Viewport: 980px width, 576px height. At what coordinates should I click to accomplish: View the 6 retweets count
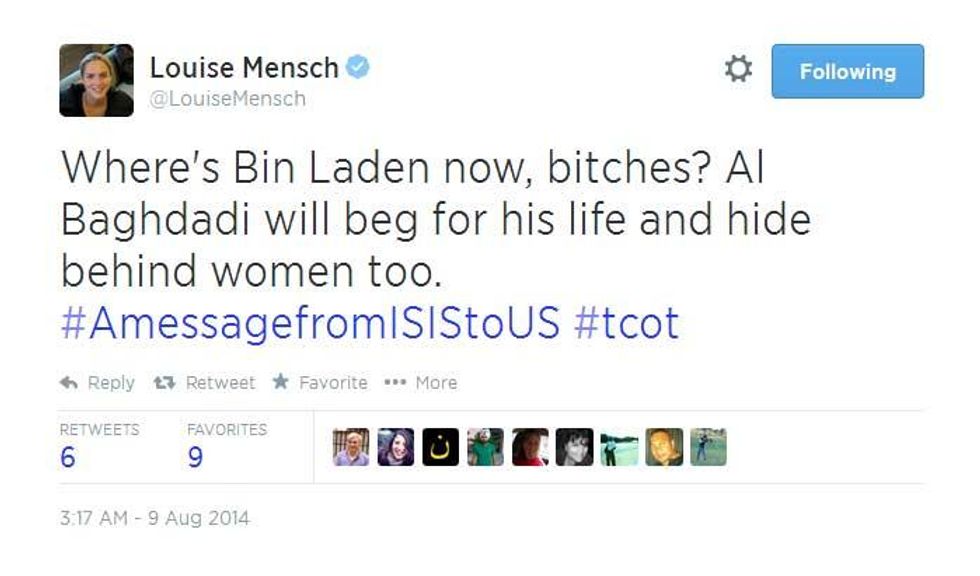(68, 457)
